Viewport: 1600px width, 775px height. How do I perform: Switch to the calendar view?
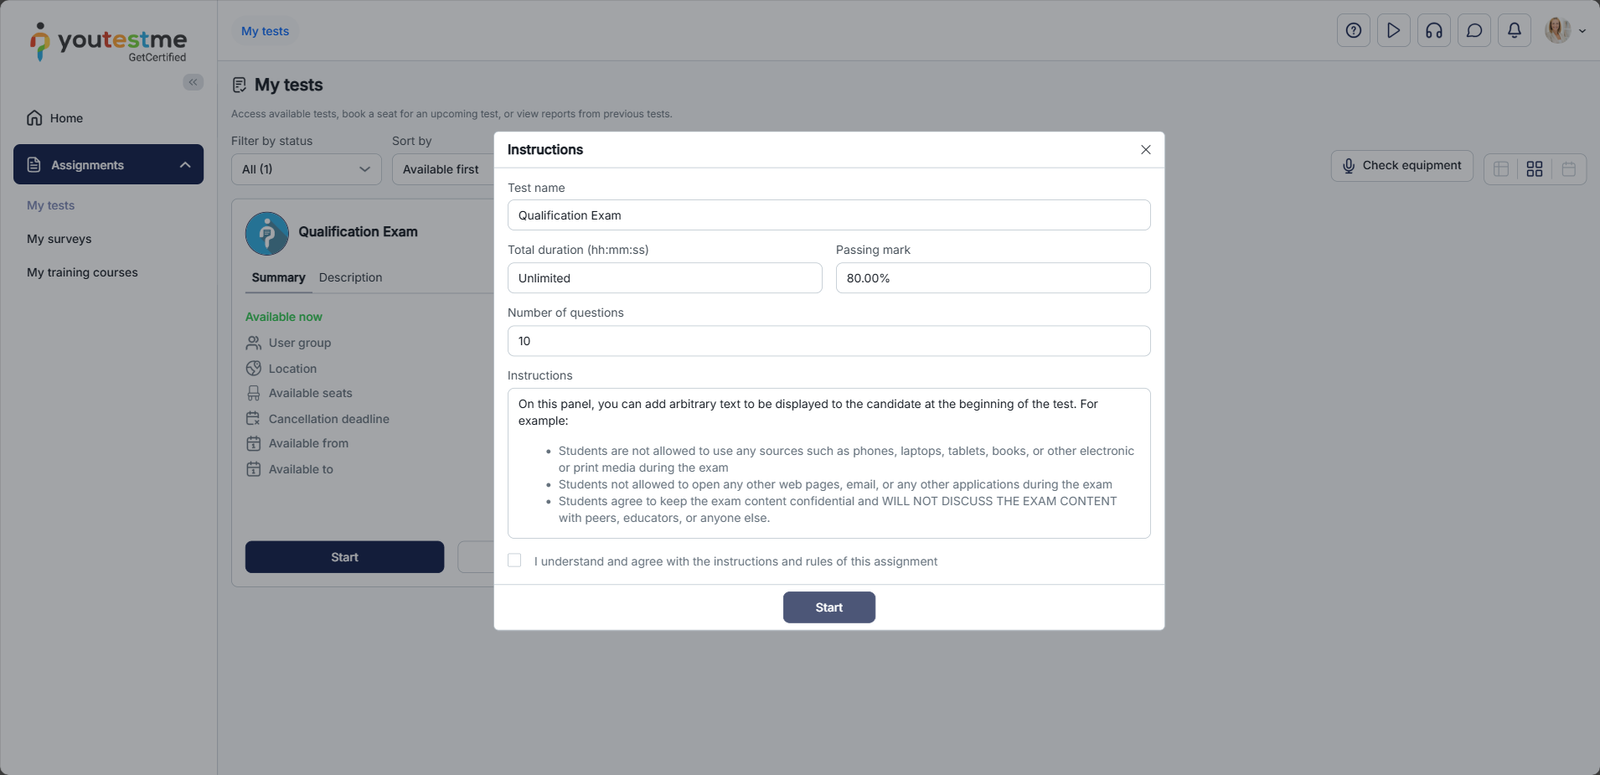click(x=1568, y=169)
